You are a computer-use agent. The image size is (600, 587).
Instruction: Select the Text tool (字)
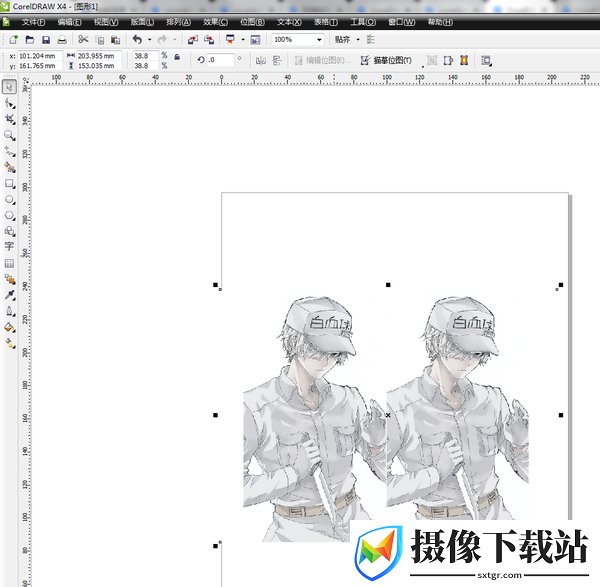click(9, 246)
